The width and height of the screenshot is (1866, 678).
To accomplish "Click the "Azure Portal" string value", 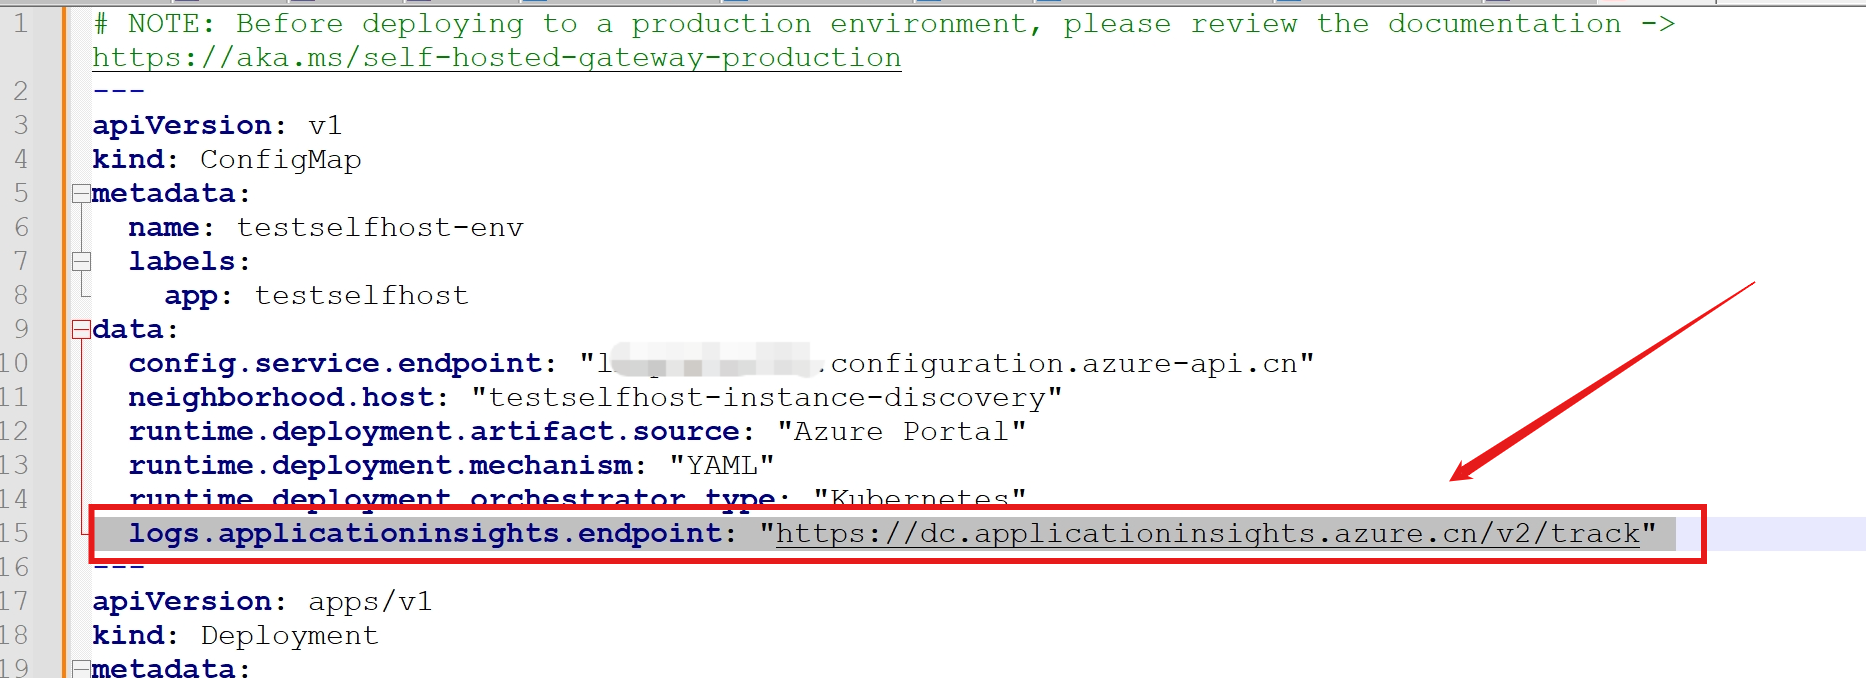I will tap(901, 432).
